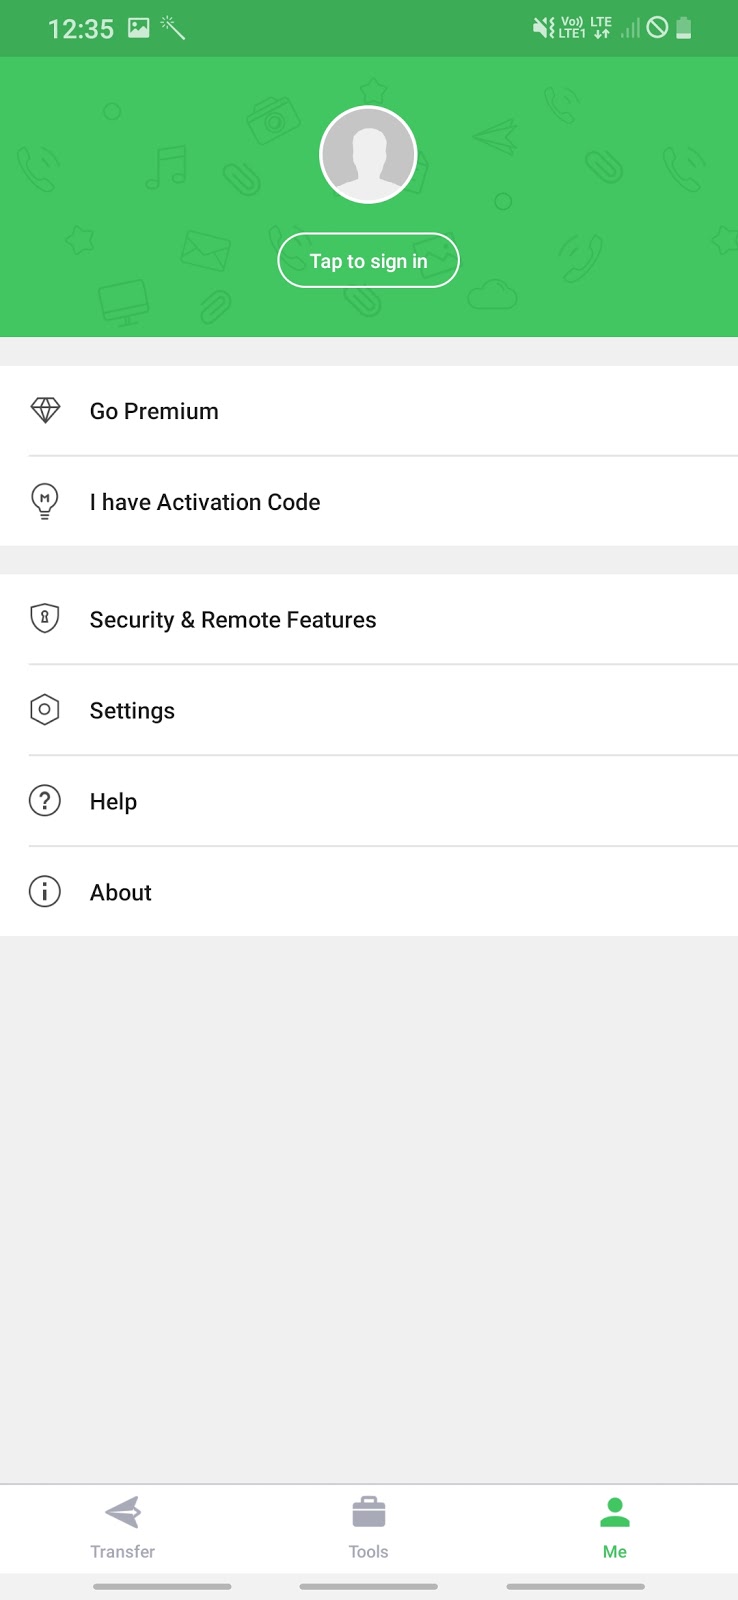The width and height of the screenshot is (738, 1600).
Task: Open the Settings menu entry
Action: 132,711
